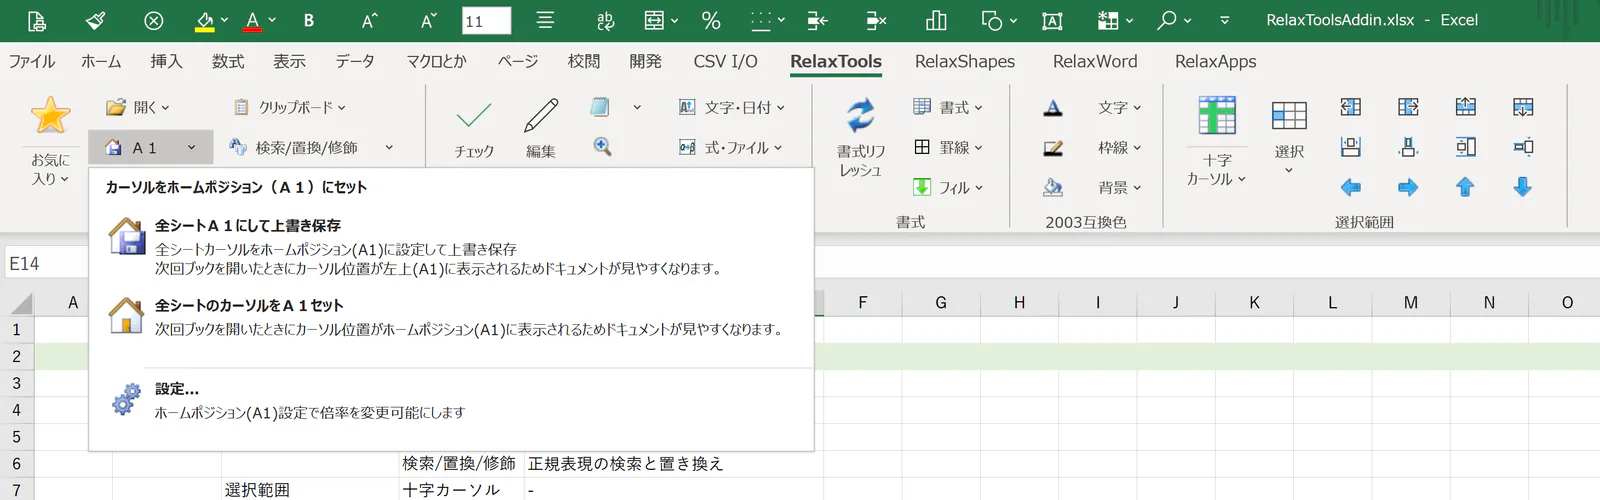Image resolution: width=1600 pixels, height=500 pixels.
Task: Click the pencil edit icon
Action: tap(541, 116)
